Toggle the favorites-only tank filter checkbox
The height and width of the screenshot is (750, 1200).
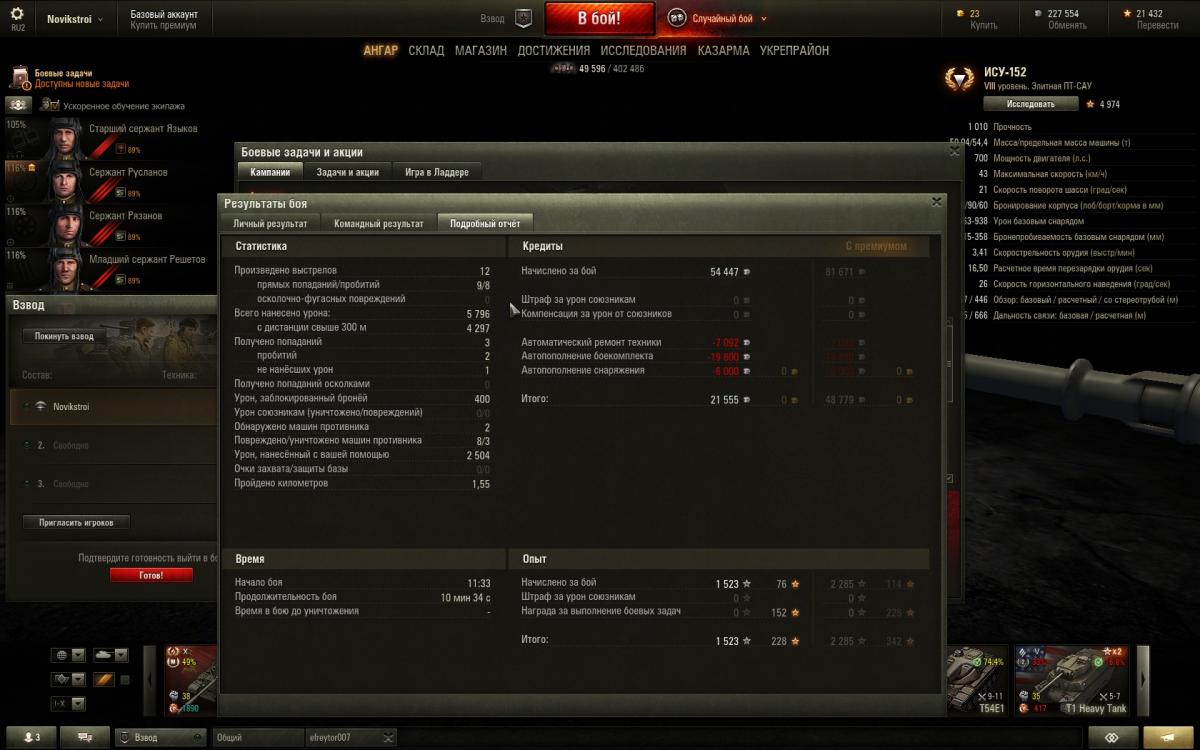coord(125,680)
